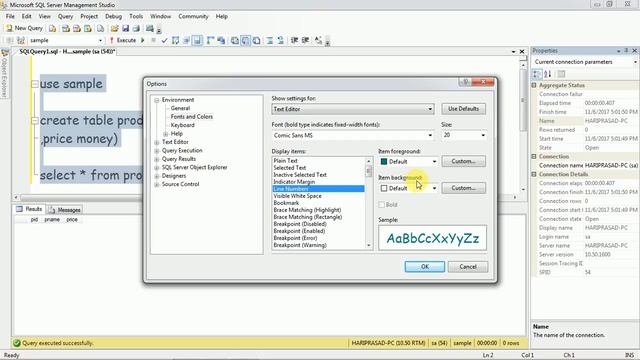Click the green Debug play arrow
The image size is (640, 360).
(142, 40)
